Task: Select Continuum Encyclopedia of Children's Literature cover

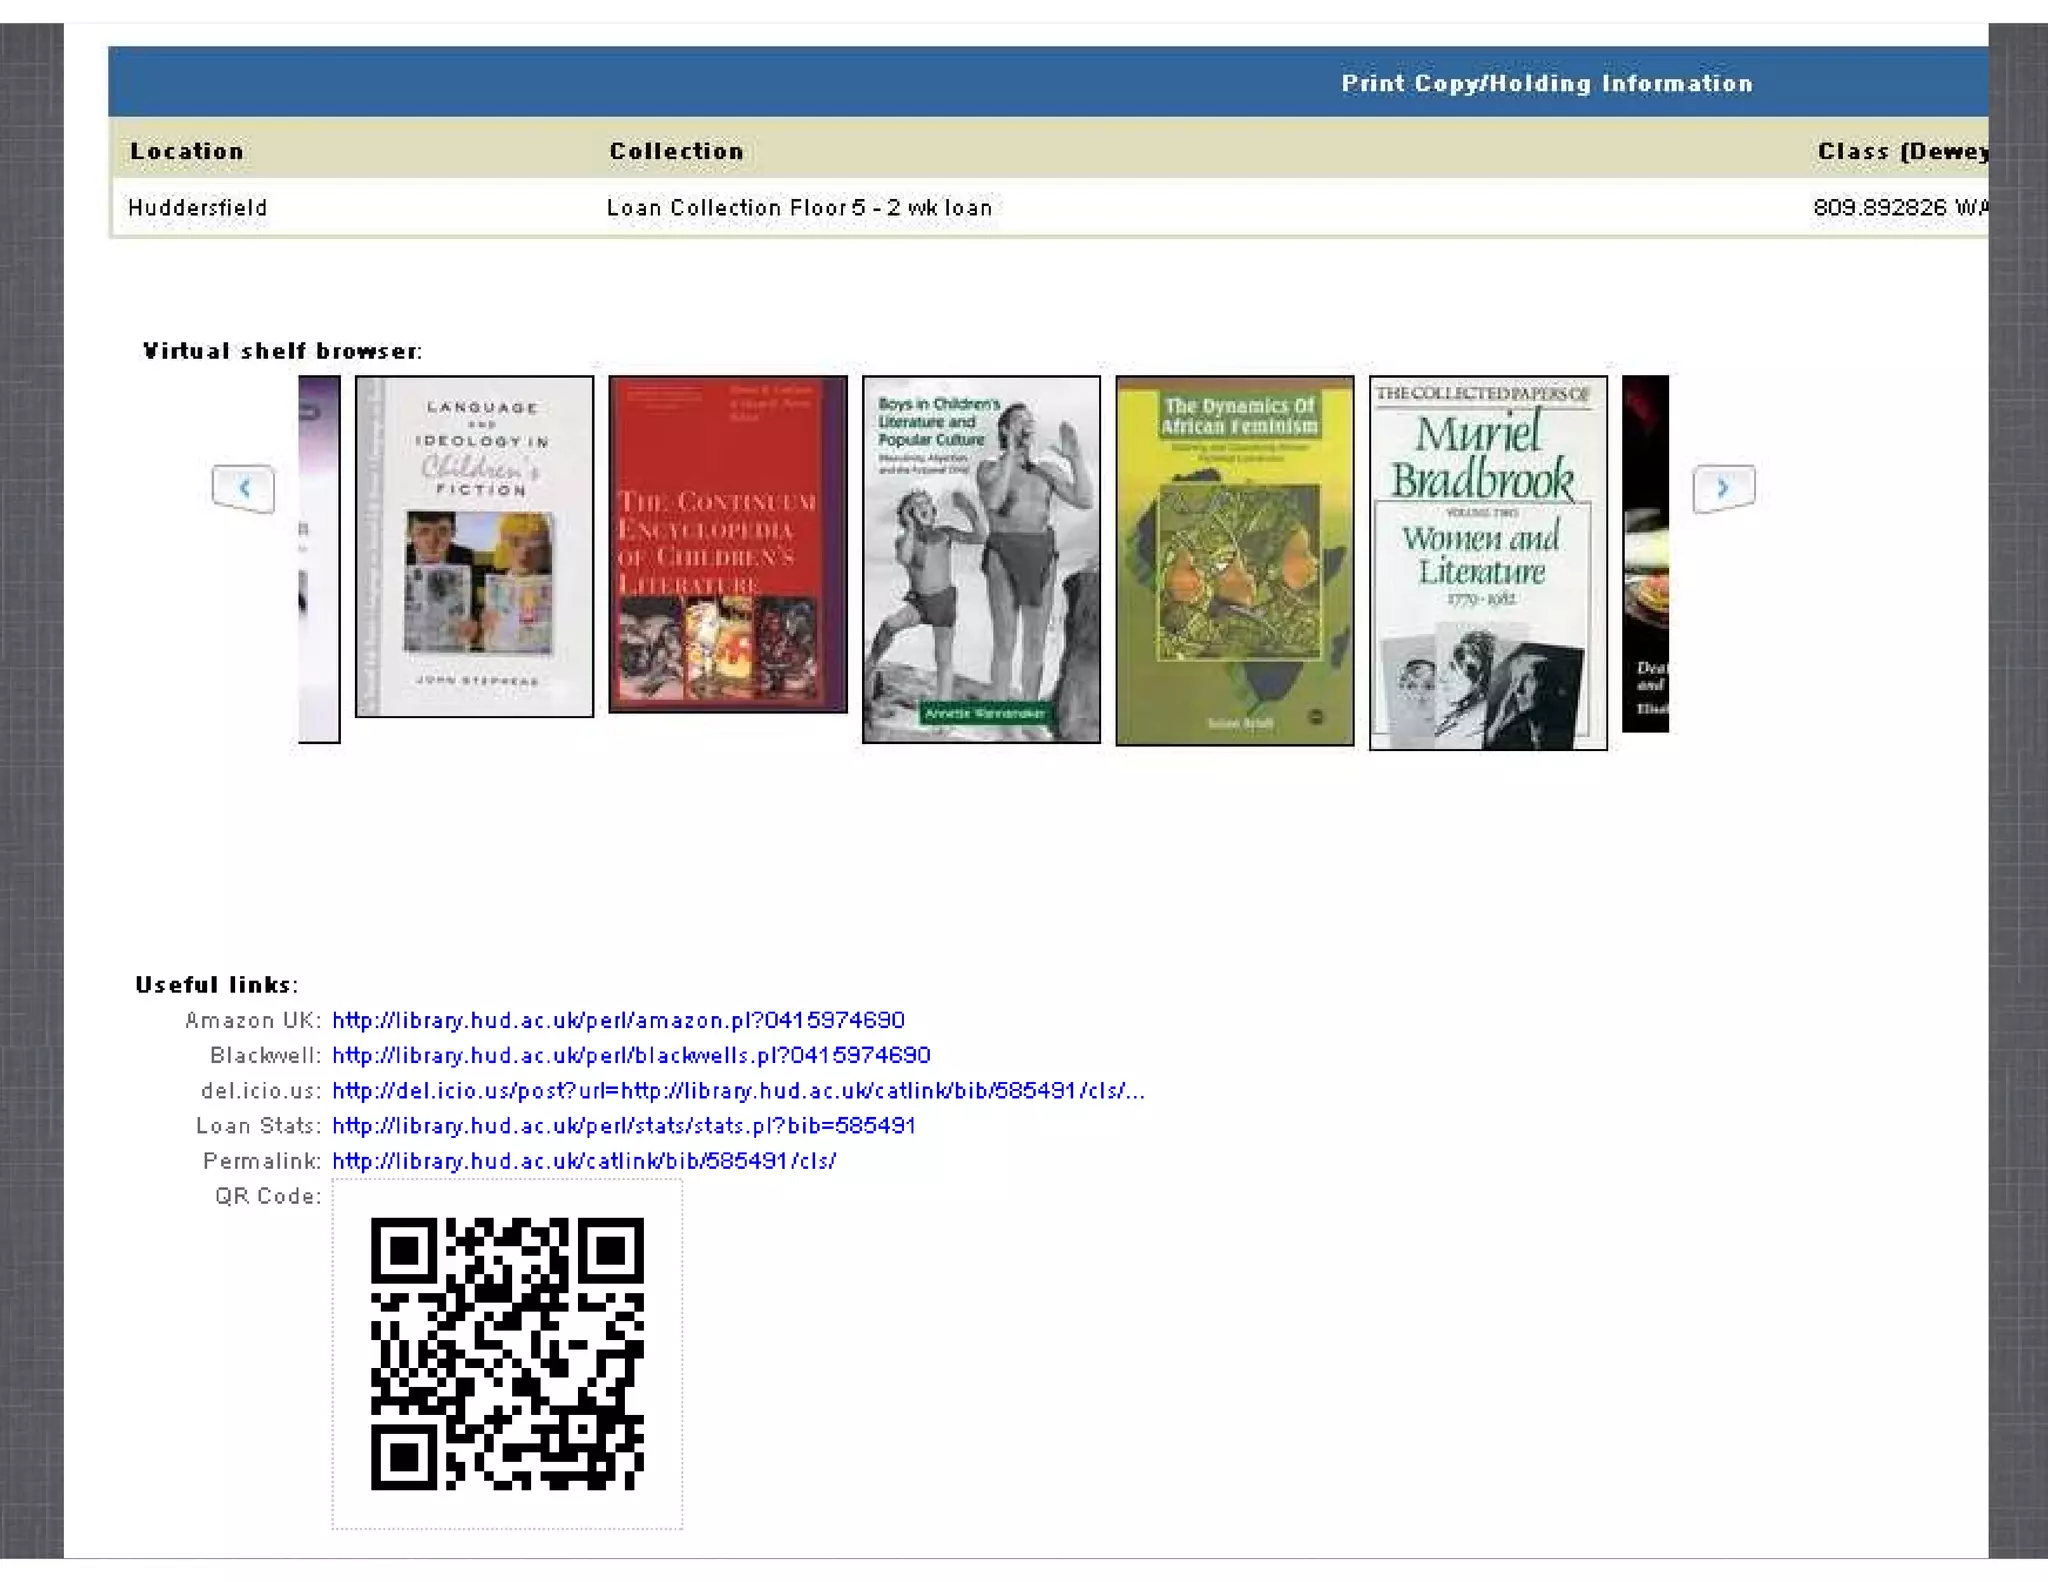Action: pyautogui.click(x=727, y=544)
